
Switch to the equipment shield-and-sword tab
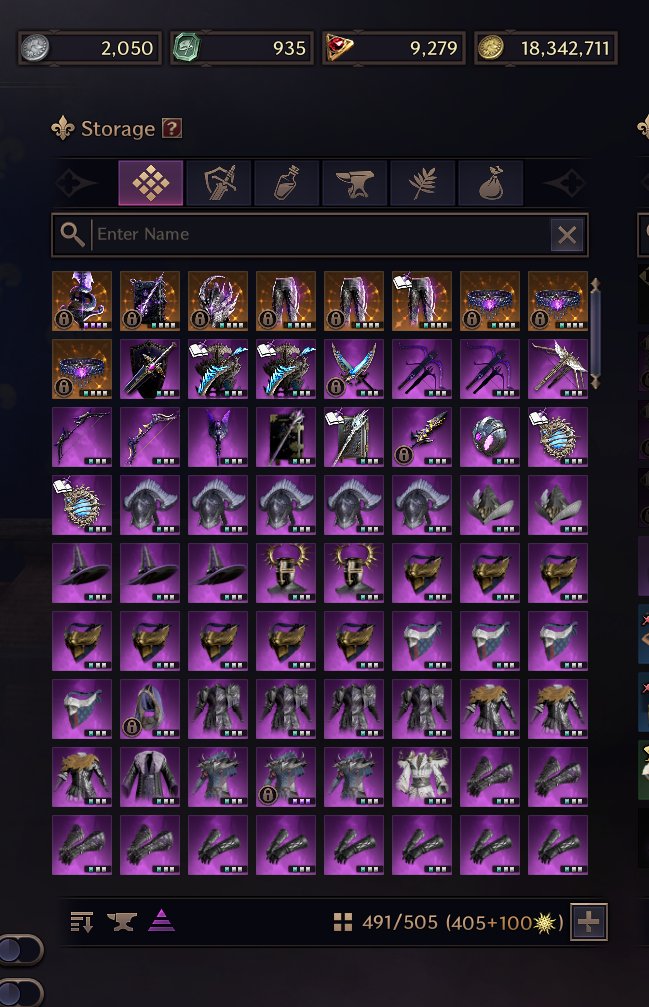click(x=219, y=183)
